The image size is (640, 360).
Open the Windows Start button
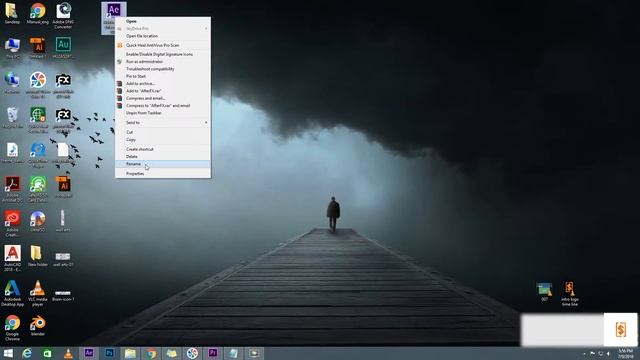8,353
